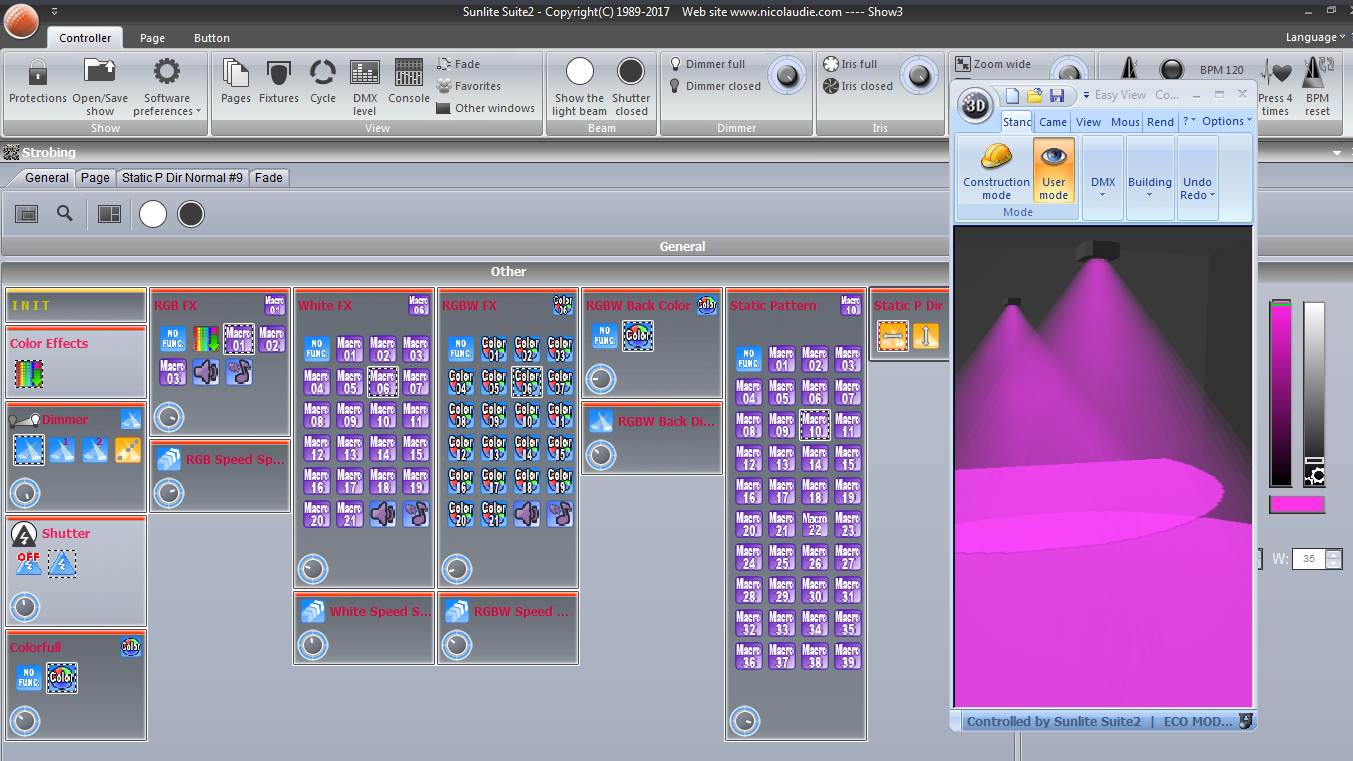Select Macro 10 in White FX panel
The height and width of the screenshot is (761, 1353).
pyautogui.click(x=383, y=415)
